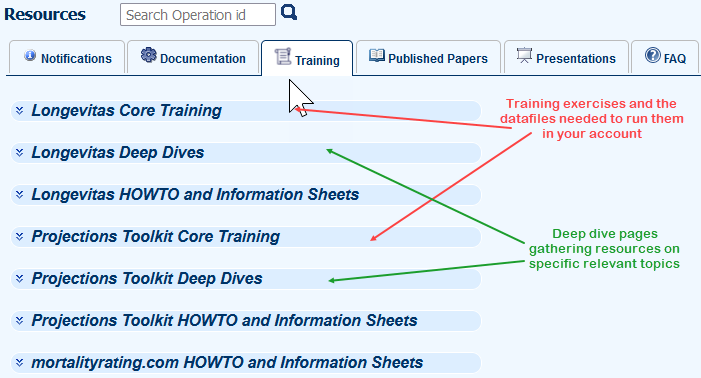Click the FAQ question mark icon
Screen dimensions: 701x378
(x=652, y=55)
